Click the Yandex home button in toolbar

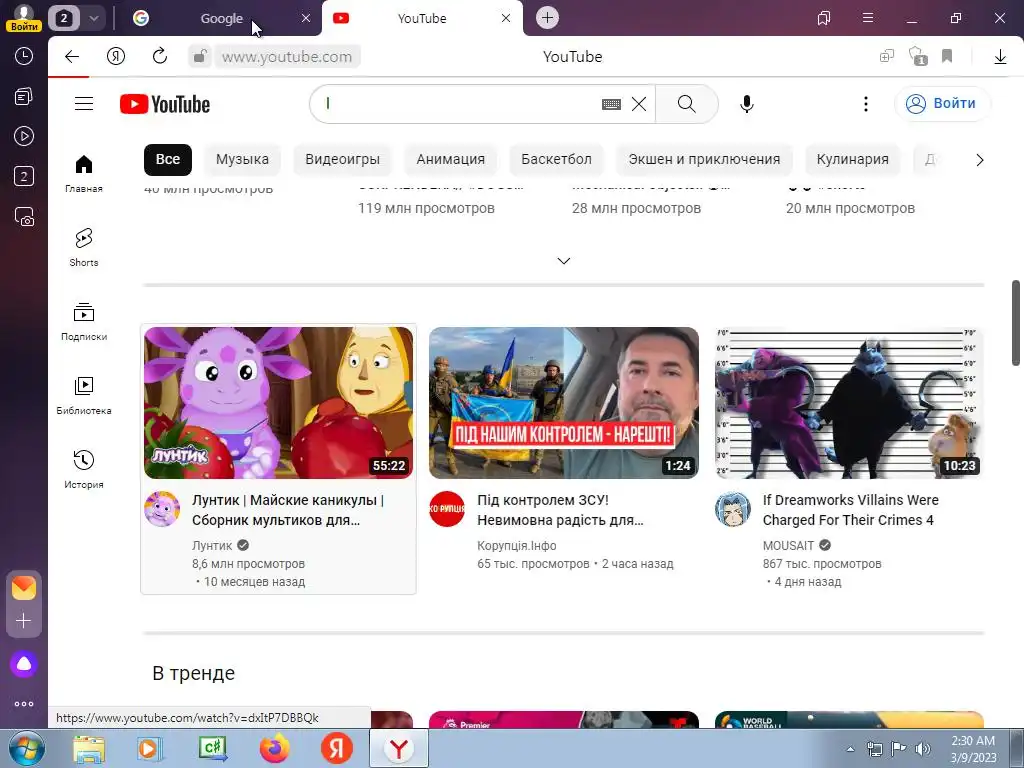coord(116,57)
